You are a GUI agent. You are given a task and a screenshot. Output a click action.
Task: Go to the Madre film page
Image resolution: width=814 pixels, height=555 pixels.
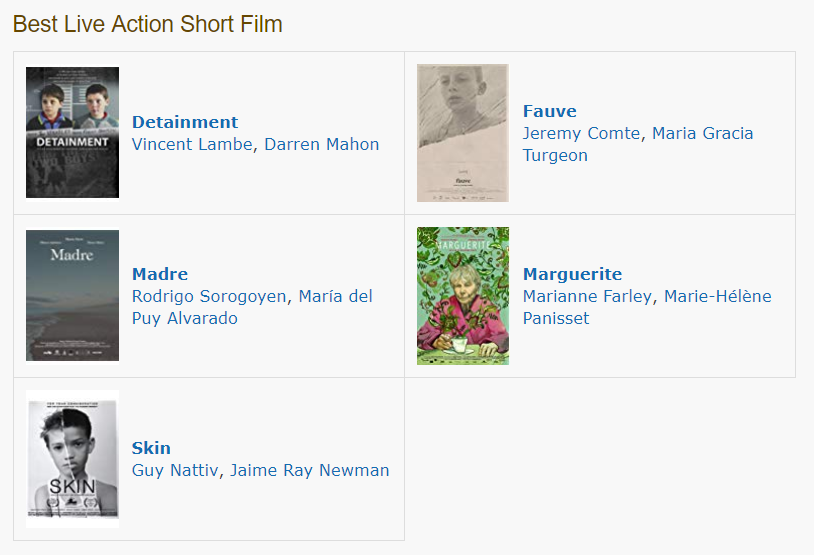(x=160, y=274)
